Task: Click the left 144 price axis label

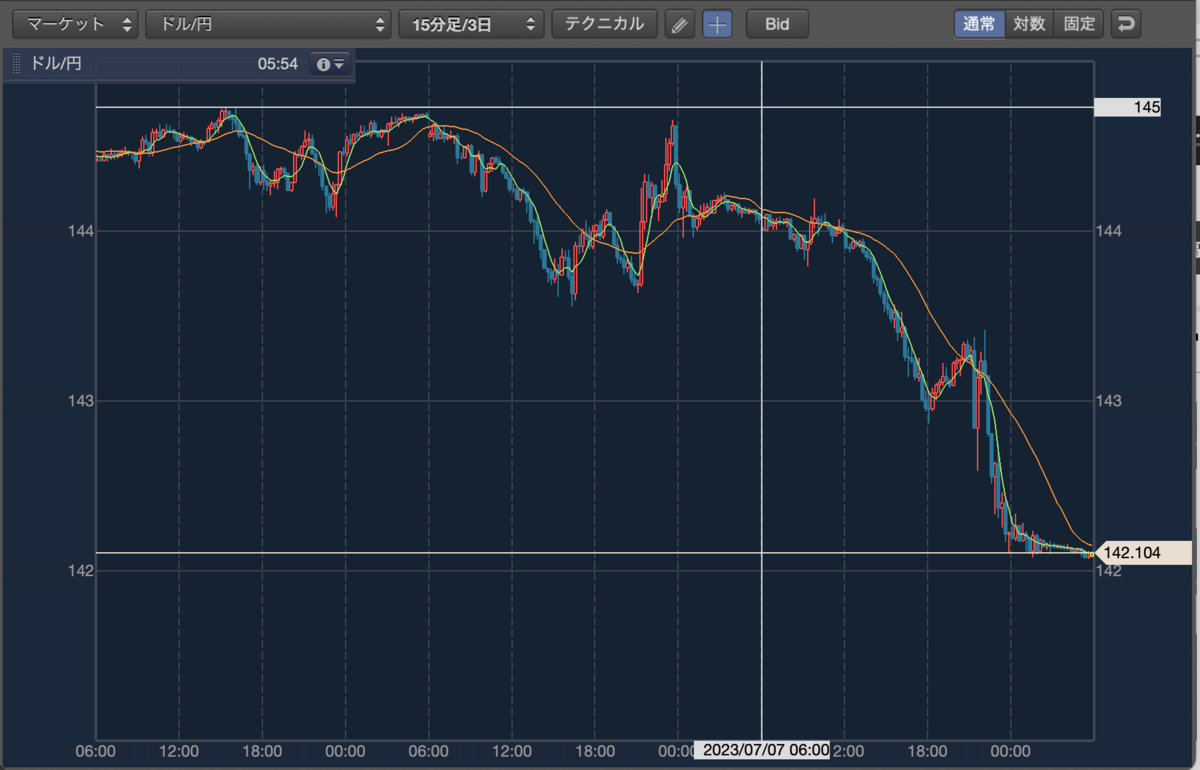Action: (x=81, y=231)
